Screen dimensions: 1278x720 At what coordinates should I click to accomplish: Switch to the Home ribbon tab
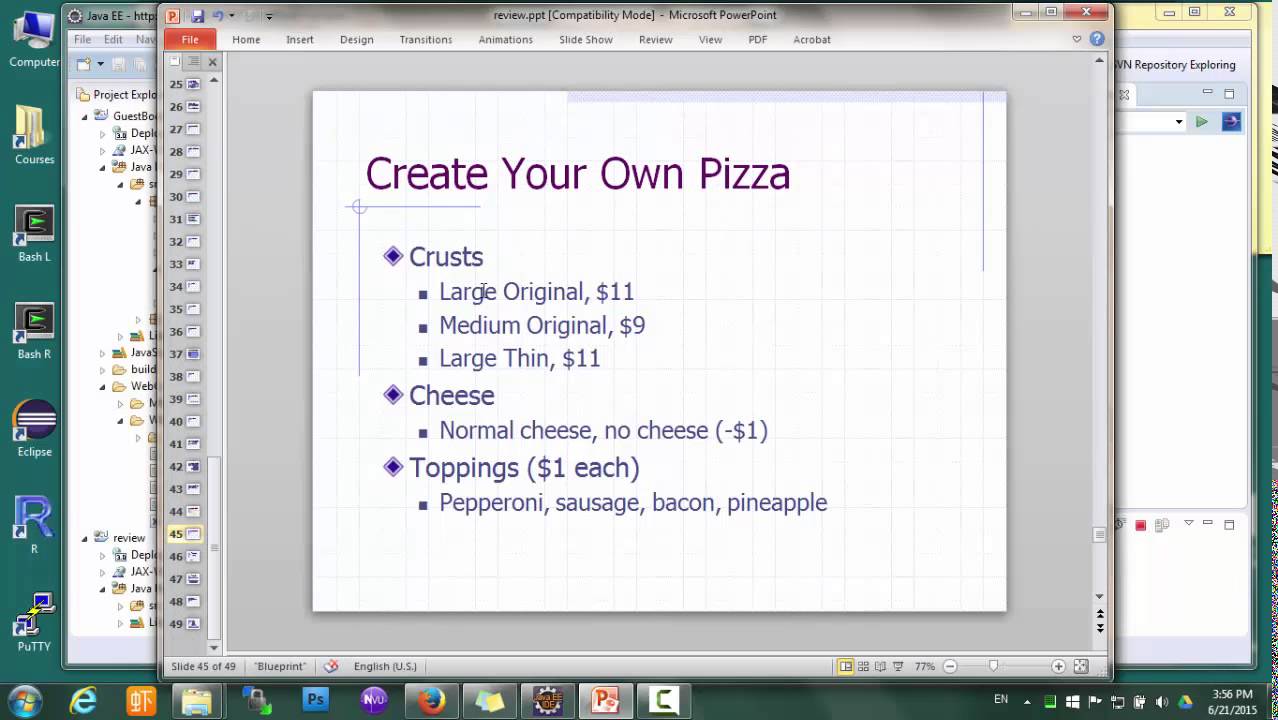coord(246,39)
